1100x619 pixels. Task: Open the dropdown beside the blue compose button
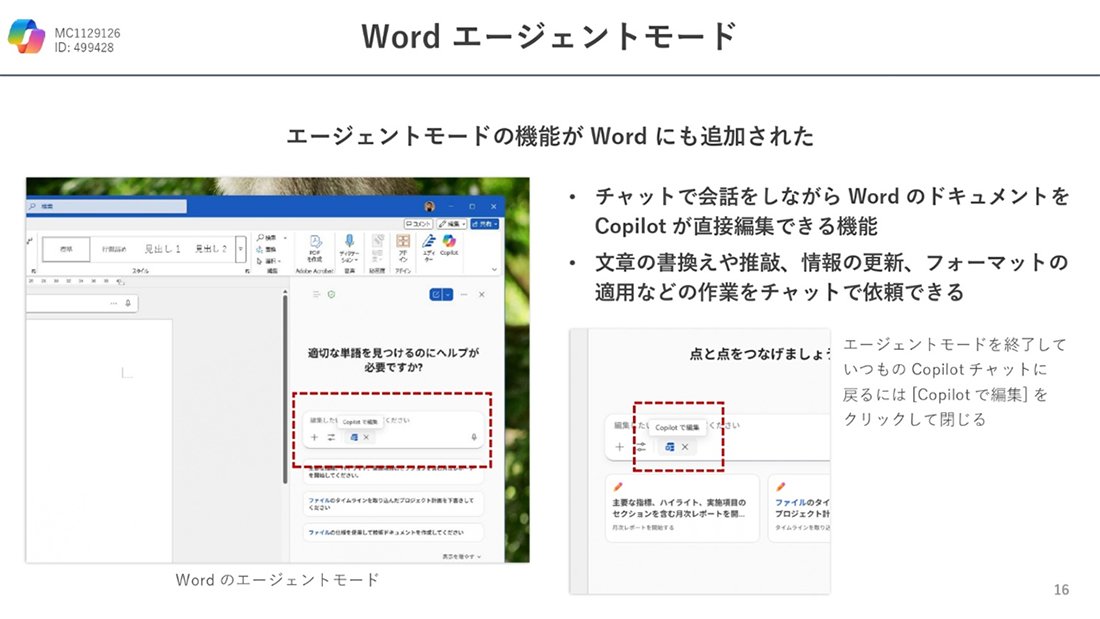(x=448, y=295)
